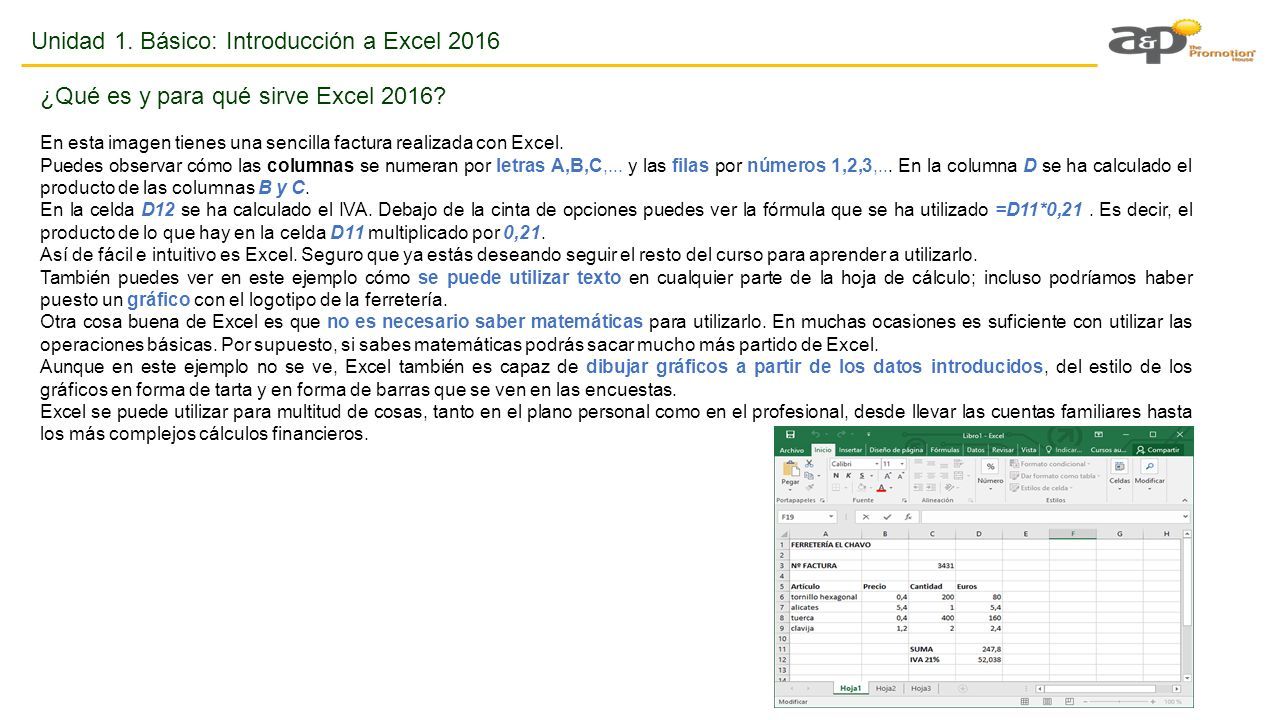Viewport: 1280px width, 720px height.
Task: Open Dar formato como tabla menu
Action: tap(1057, 476)
